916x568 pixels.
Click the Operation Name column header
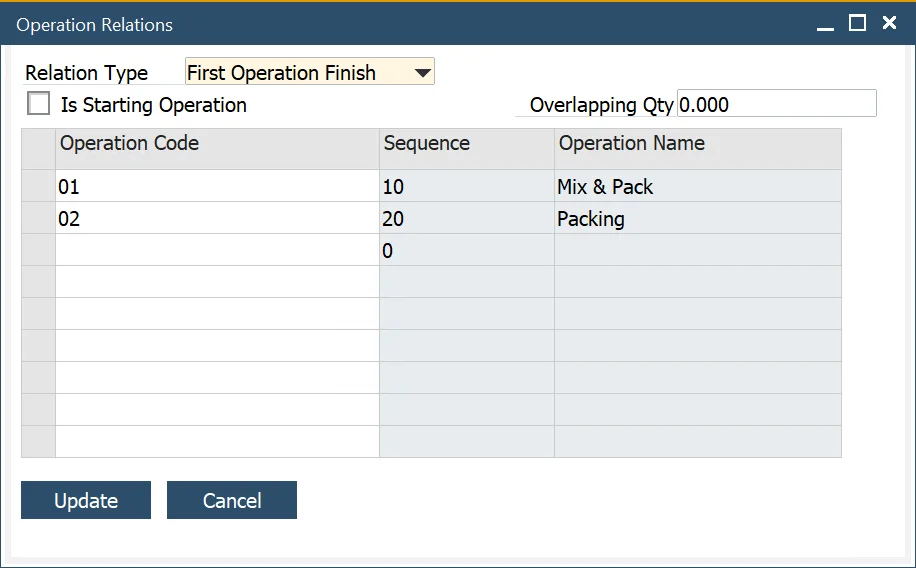pos(697,144)
